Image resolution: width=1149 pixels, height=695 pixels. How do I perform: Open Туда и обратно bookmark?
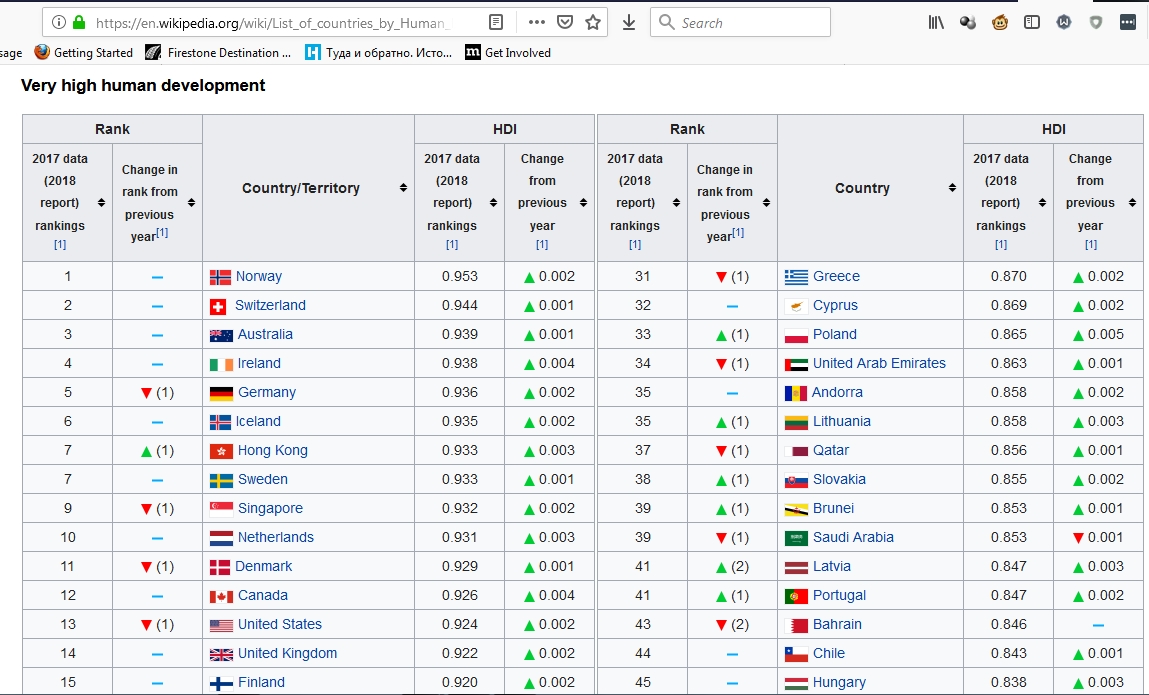(x=378, y=53)
